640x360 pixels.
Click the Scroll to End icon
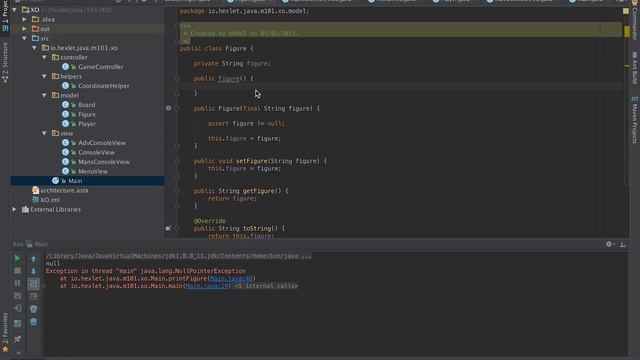click(33, 296)
